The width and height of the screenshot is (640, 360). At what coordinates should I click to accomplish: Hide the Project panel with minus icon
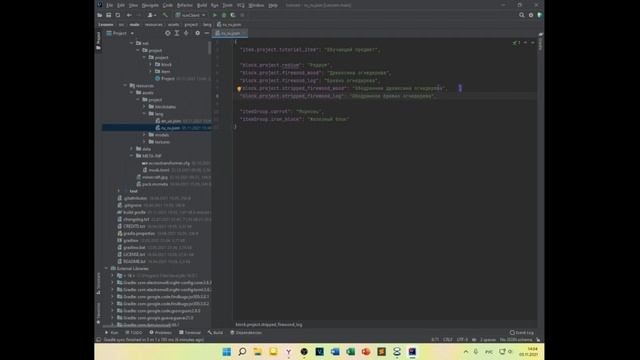(x=207, y=33)
